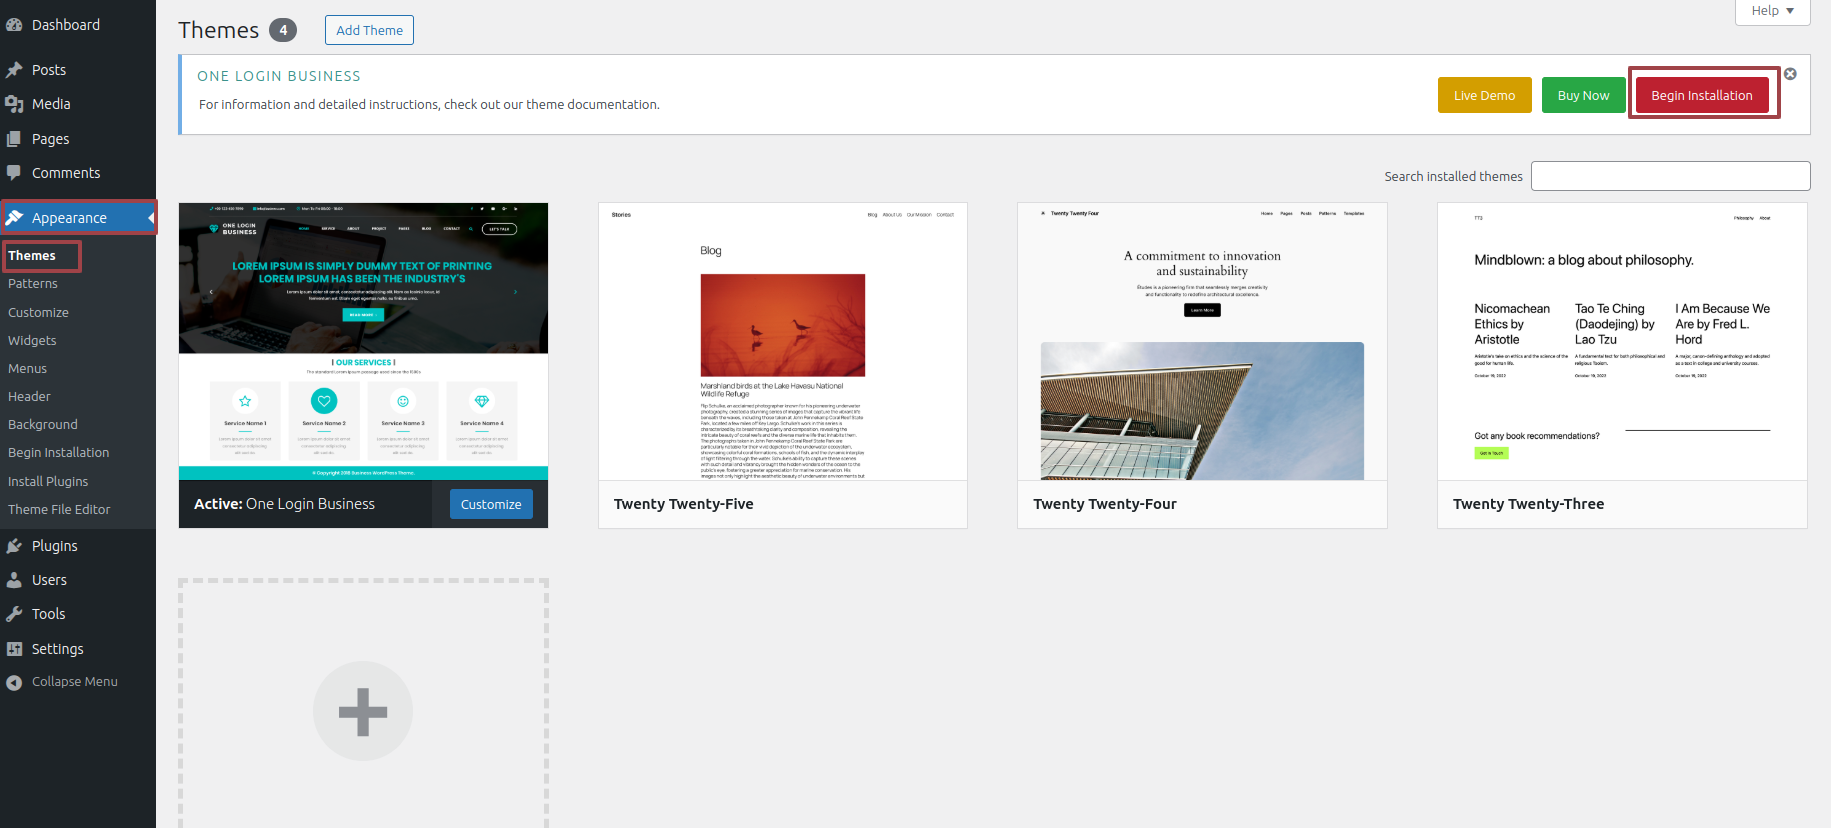The height and width of the screenshot is (828, 1831).
Task: Dismiss the One Login Business notice
Action: [x=1790, y=74]
